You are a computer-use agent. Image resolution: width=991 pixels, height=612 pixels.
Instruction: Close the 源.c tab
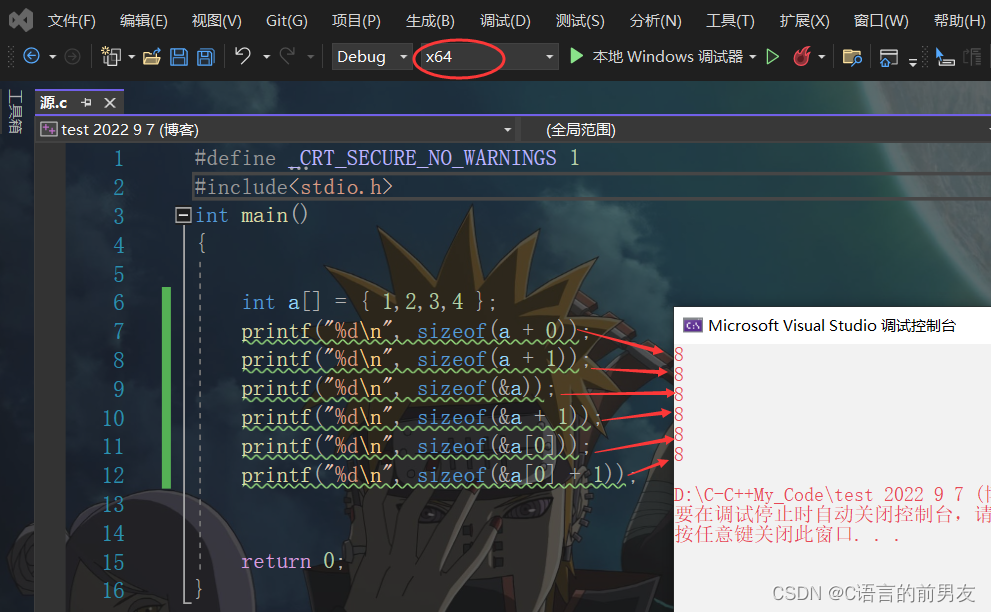[110, 102]
